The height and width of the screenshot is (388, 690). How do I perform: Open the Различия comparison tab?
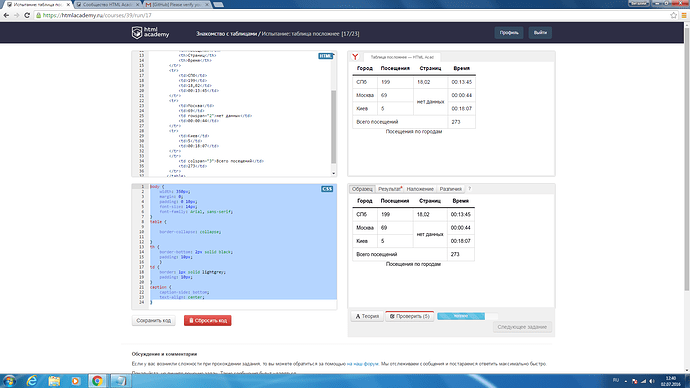click(x=451, y=189)
